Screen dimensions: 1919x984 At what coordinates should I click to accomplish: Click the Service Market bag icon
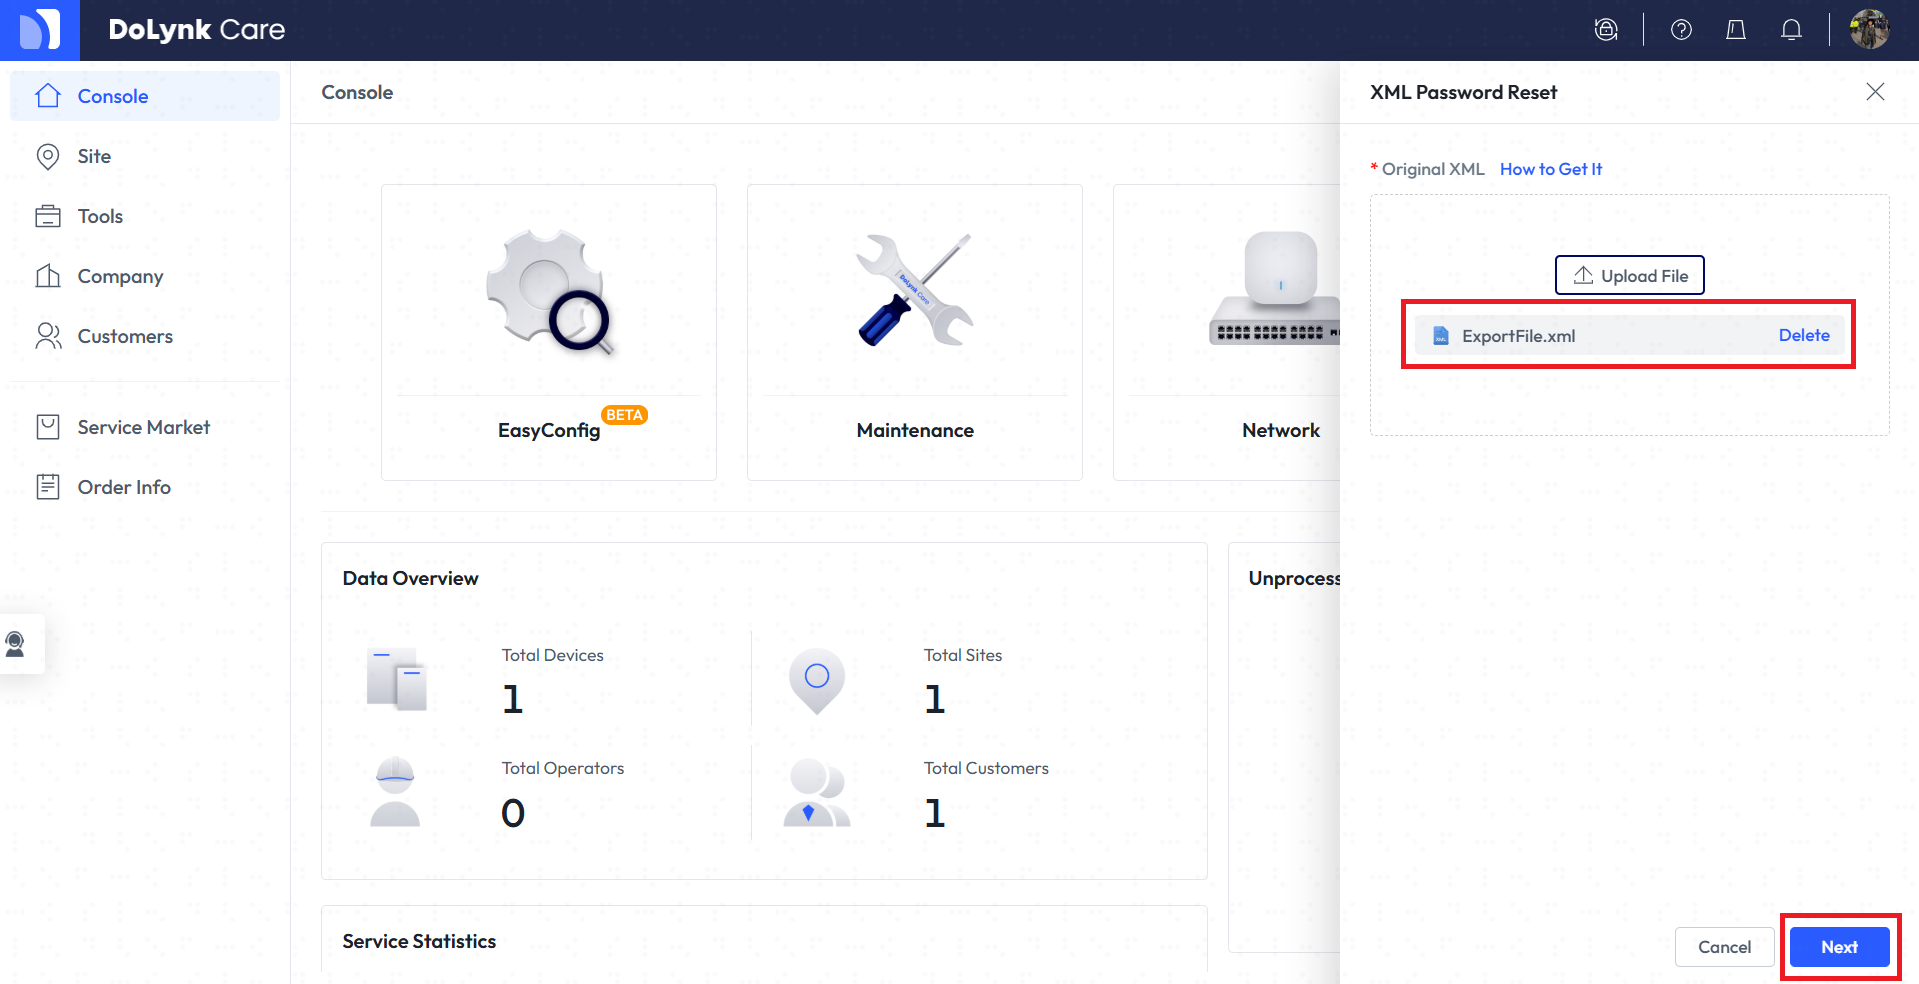pyautogui.click(x=48, y=427)
